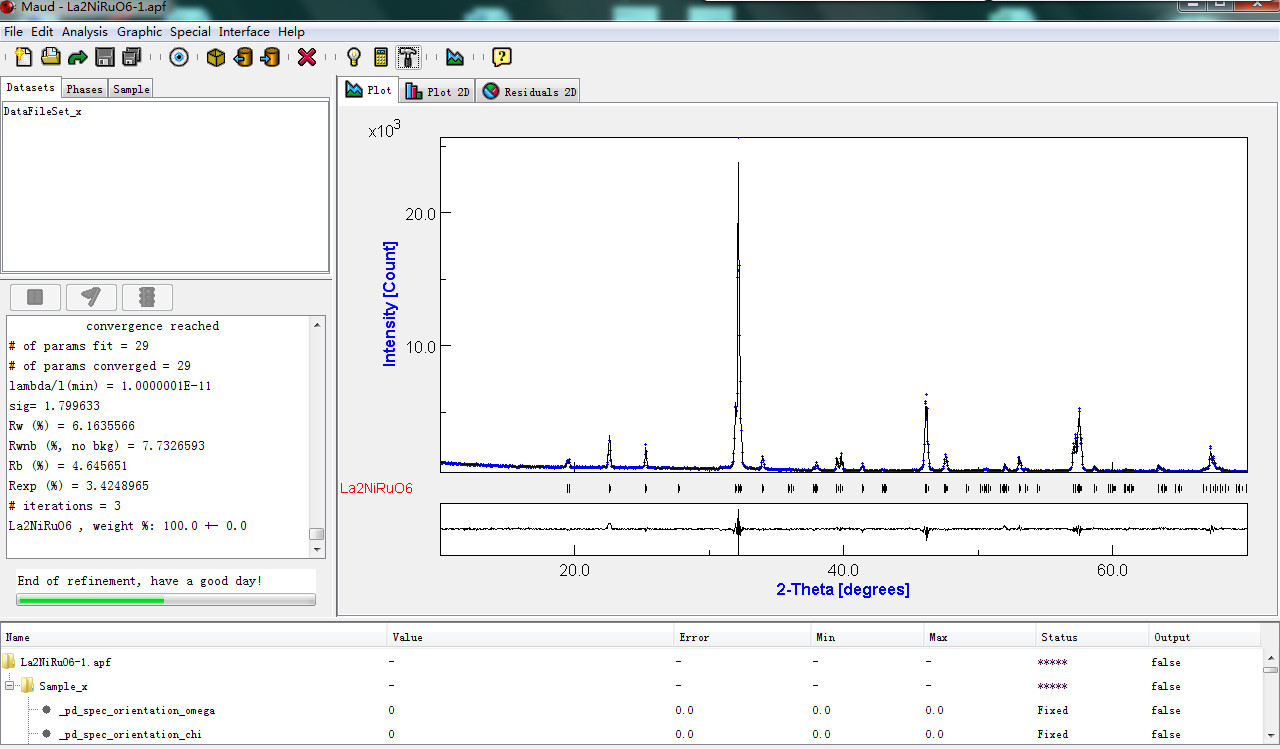1280x749 pixels.
Task: Click the output log scroll down arrow
Action: (317, 549)
